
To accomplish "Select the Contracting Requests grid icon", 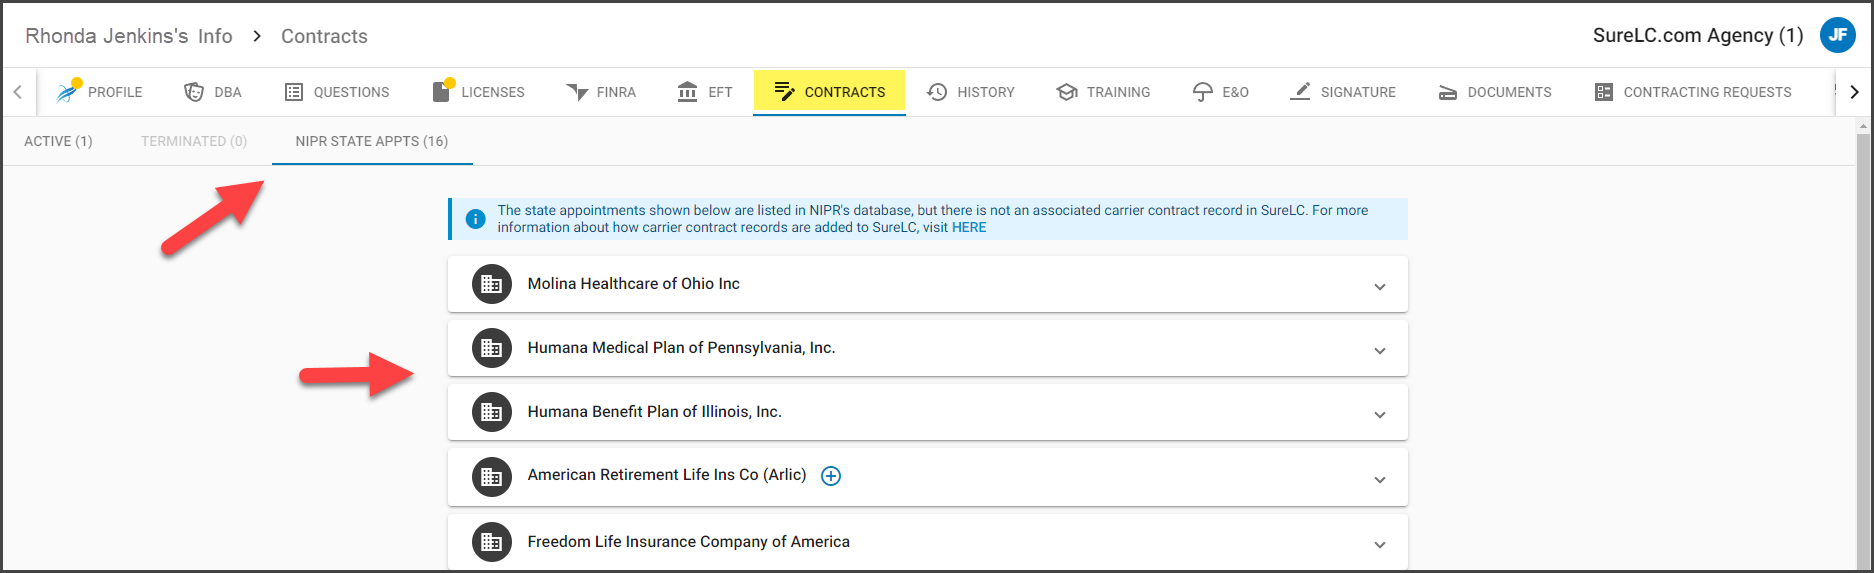I will click(x=1604, y=92).
